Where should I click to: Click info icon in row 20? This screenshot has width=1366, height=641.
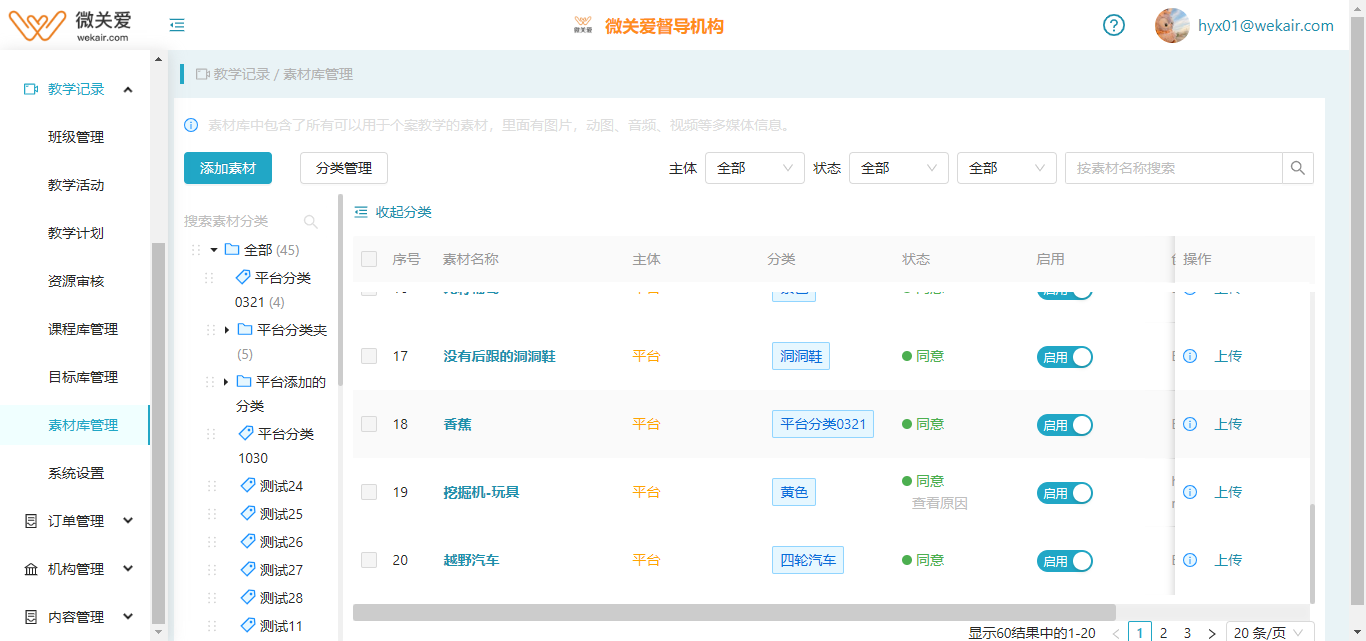tap(1190, 560)
